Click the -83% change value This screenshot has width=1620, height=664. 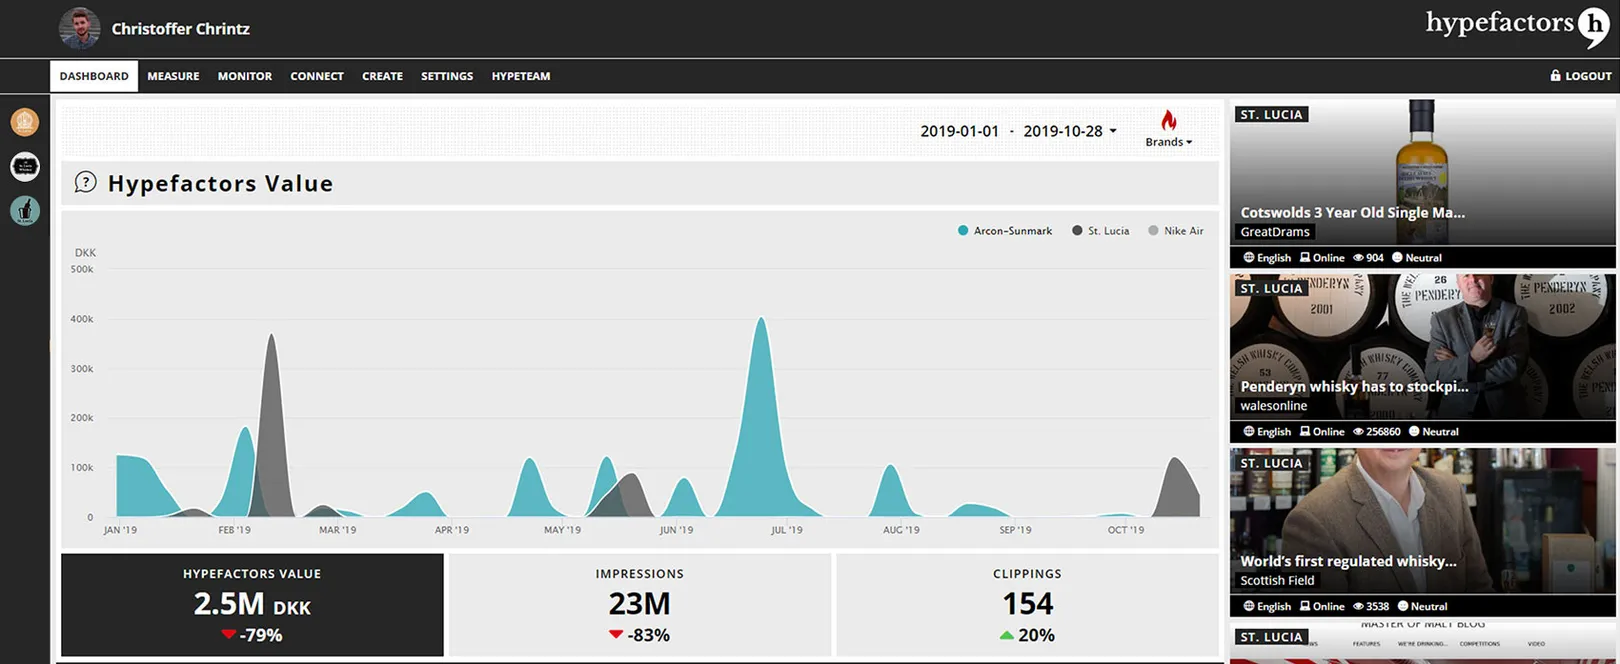(x=648, y=635)
